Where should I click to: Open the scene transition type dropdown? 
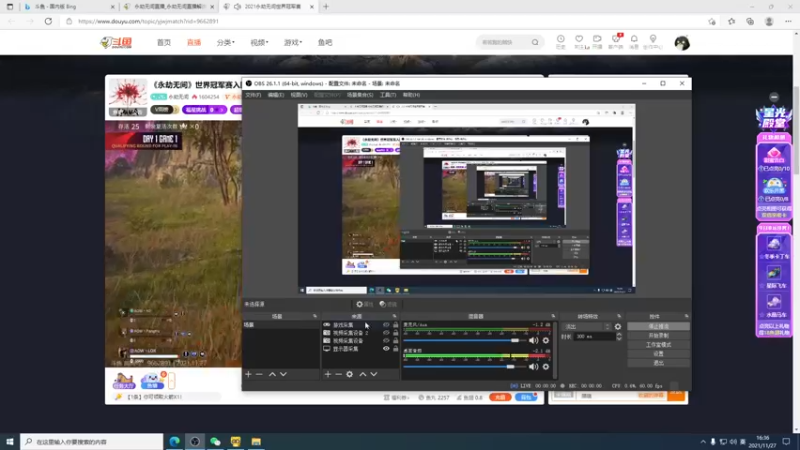coord(586,327)
